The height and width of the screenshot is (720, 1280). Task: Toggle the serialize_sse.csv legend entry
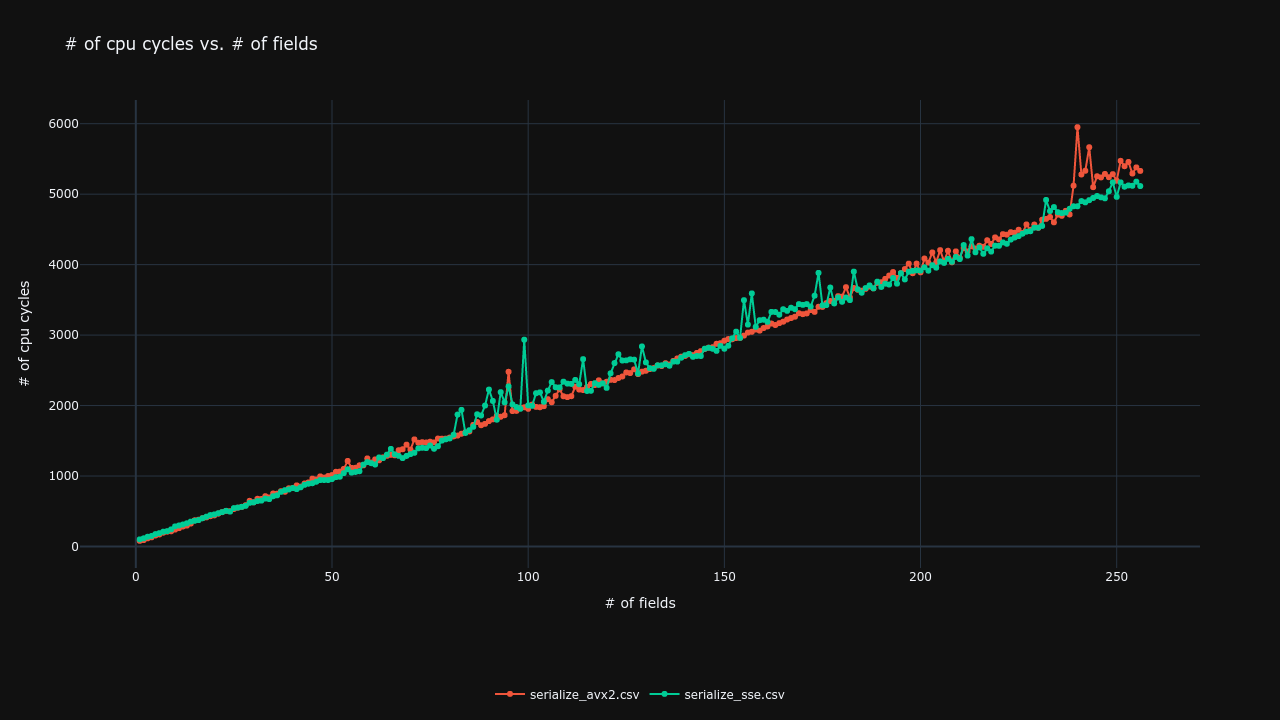(717, 695)
